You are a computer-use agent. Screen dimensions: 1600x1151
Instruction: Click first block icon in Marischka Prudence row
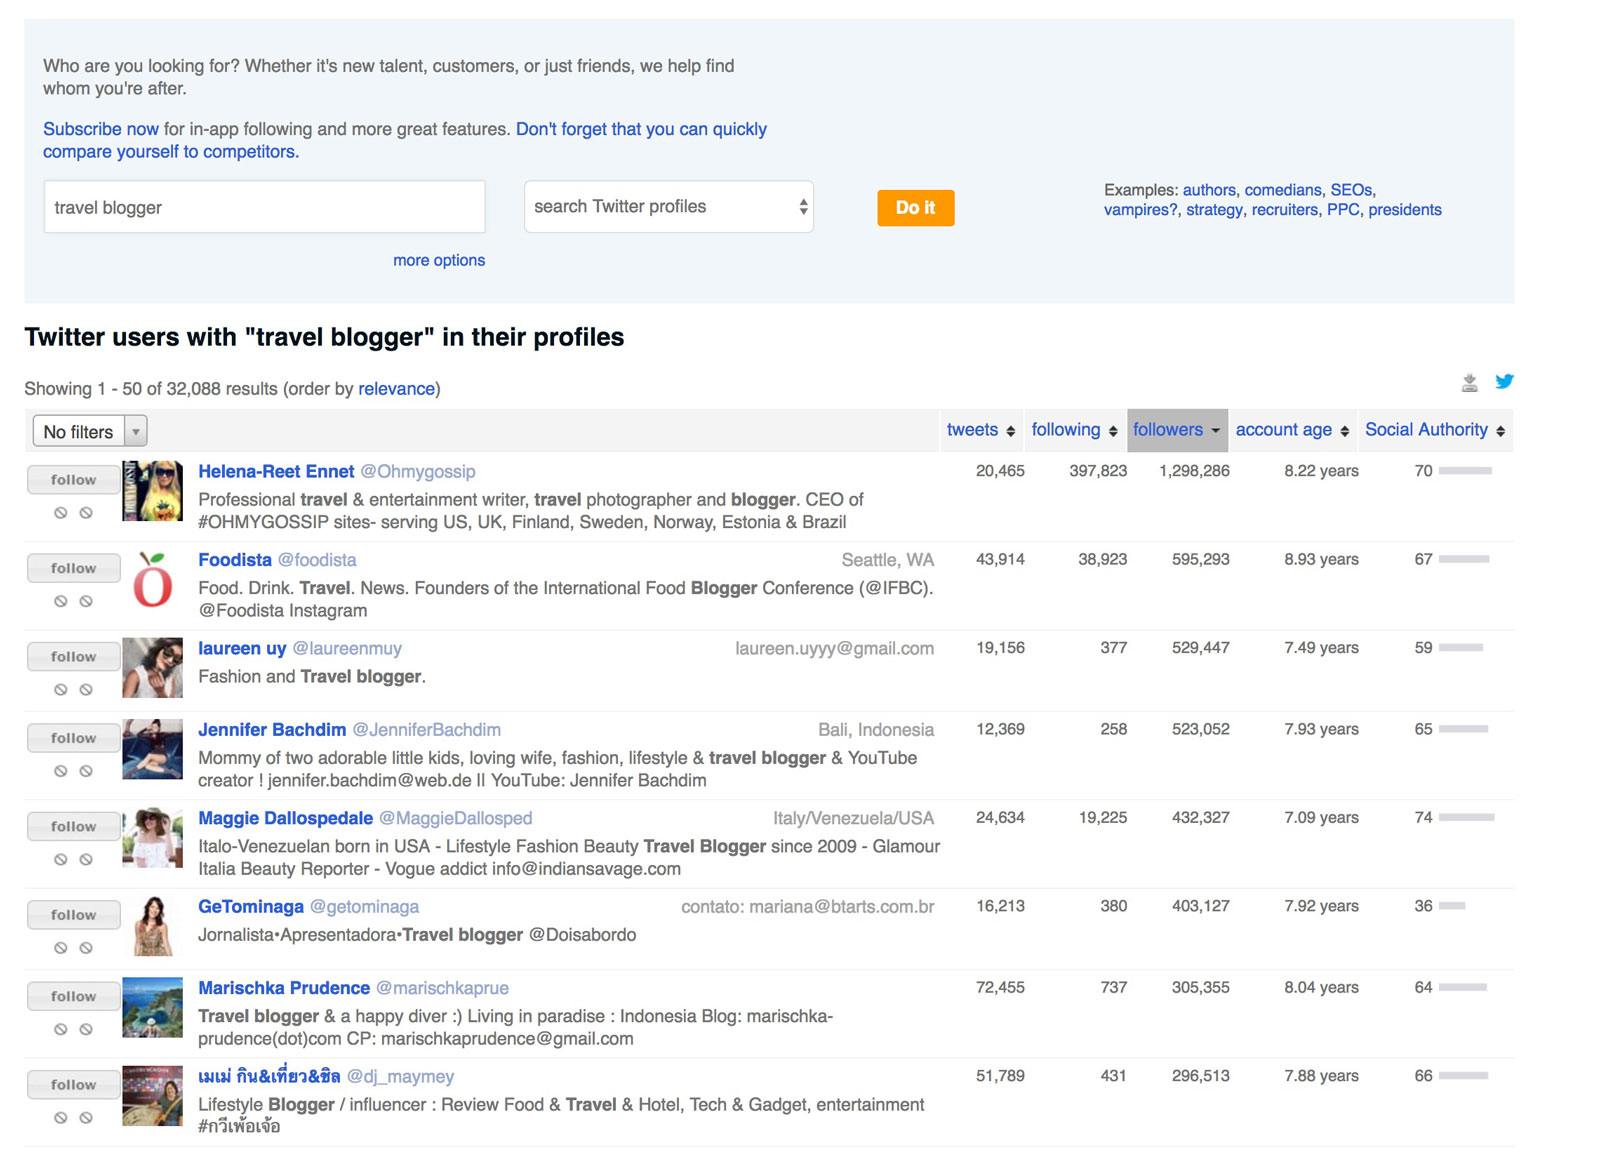point(61,1030)
